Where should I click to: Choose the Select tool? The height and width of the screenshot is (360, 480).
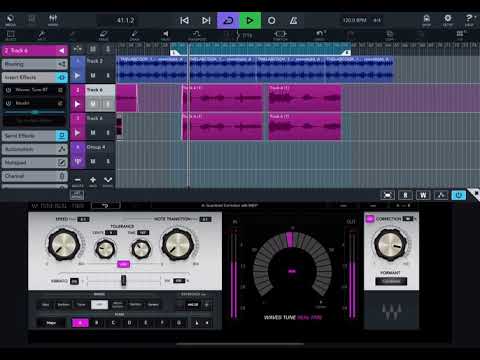(10, 35)
